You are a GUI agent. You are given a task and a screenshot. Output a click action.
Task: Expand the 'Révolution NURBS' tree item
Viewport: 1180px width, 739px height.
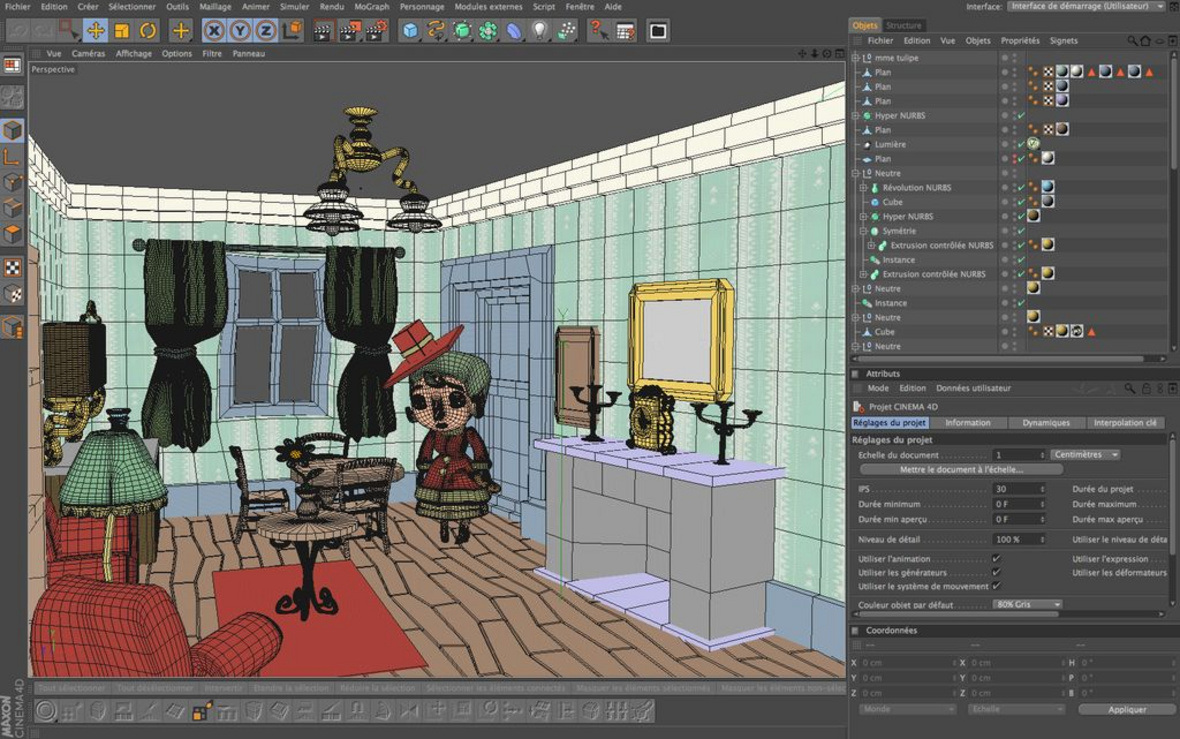pyautogui.click(x=862, y=188)
